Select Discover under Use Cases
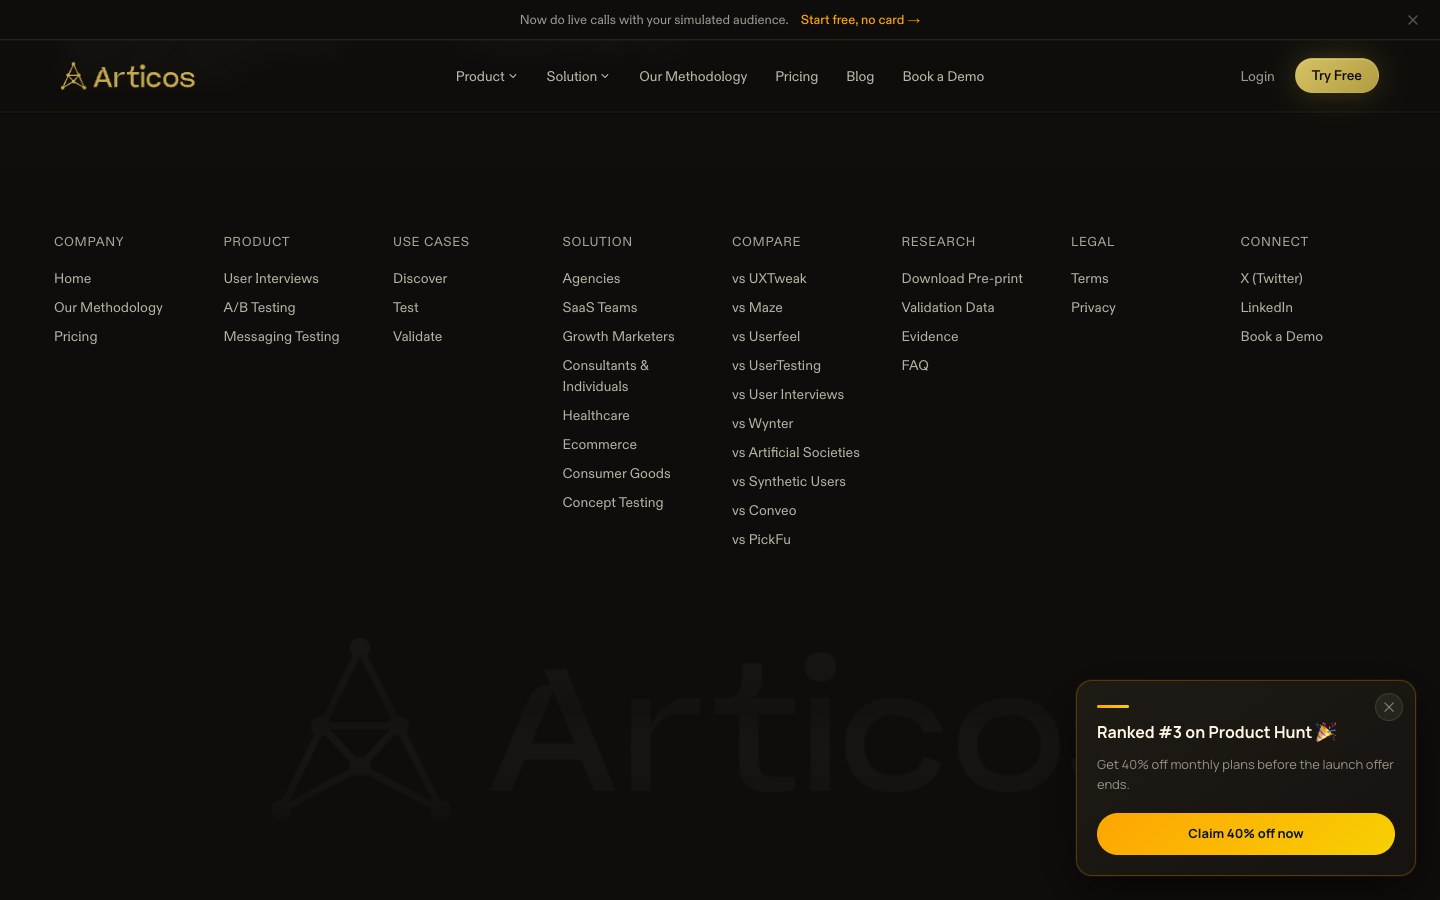The height and width of the screenshot is (900, 1440). (x=420, y=278)
